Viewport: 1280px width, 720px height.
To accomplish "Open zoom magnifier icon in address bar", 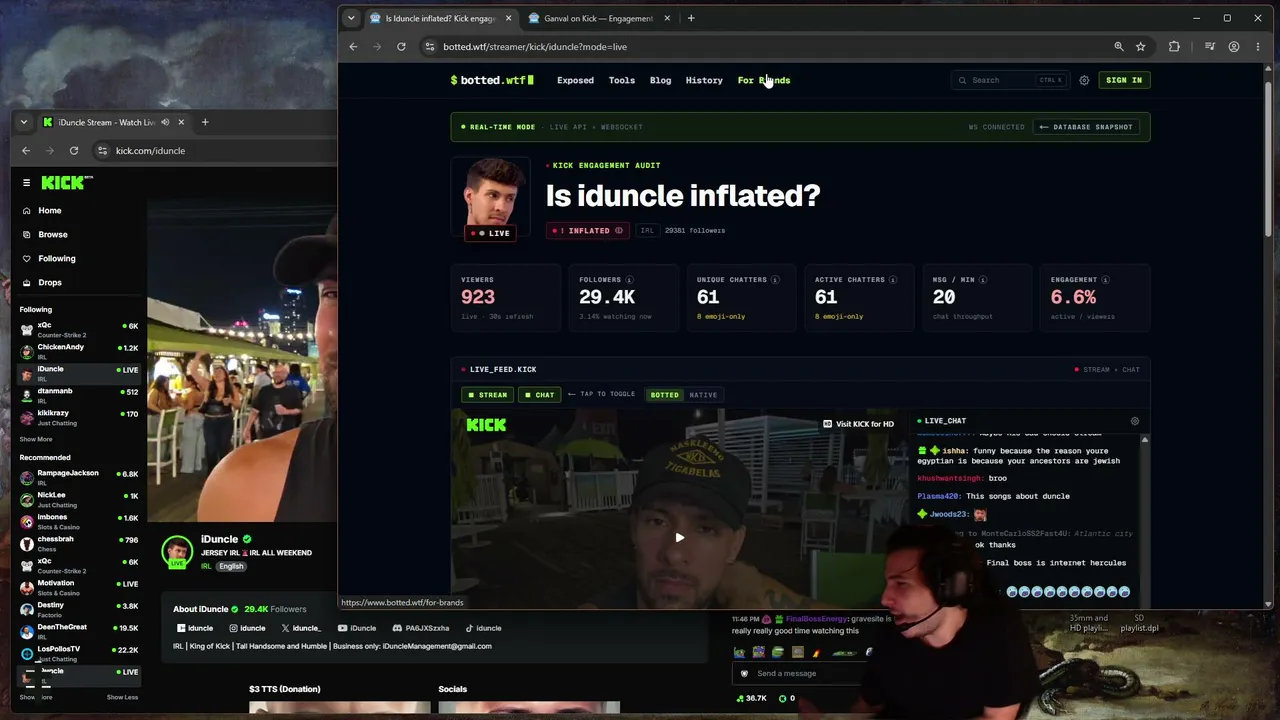I will pos(1119,47).
